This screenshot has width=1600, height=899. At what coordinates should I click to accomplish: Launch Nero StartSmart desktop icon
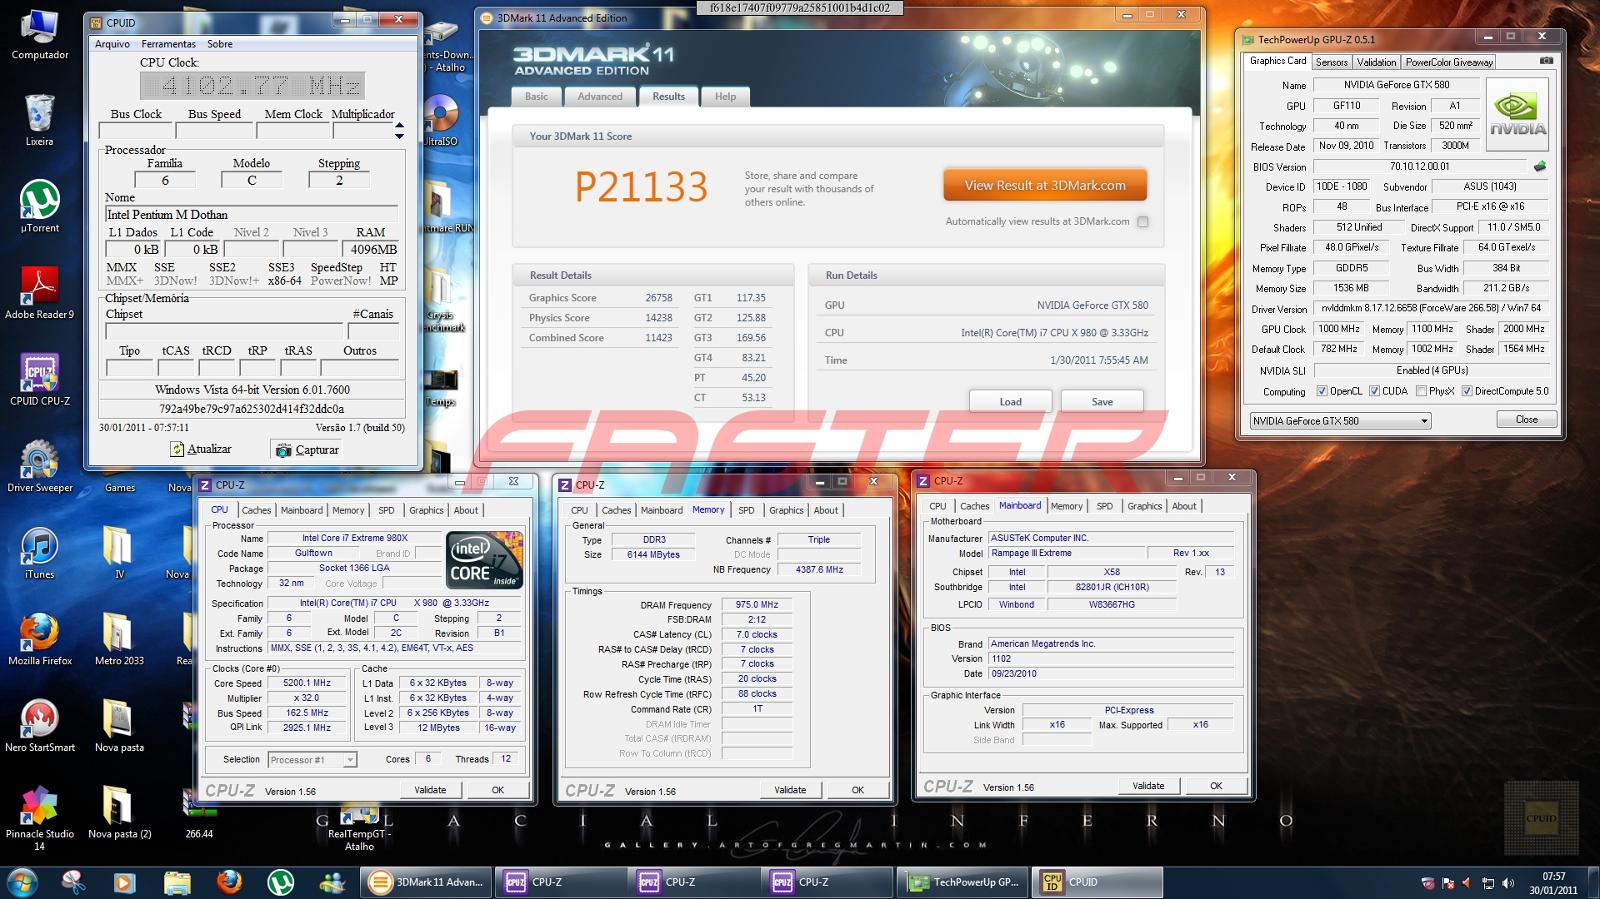click(40, 726)
